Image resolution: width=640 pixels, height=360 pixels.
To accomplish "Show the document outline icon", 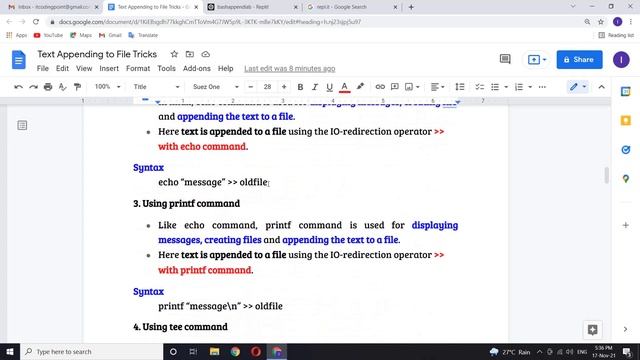I will click(22, 125).
